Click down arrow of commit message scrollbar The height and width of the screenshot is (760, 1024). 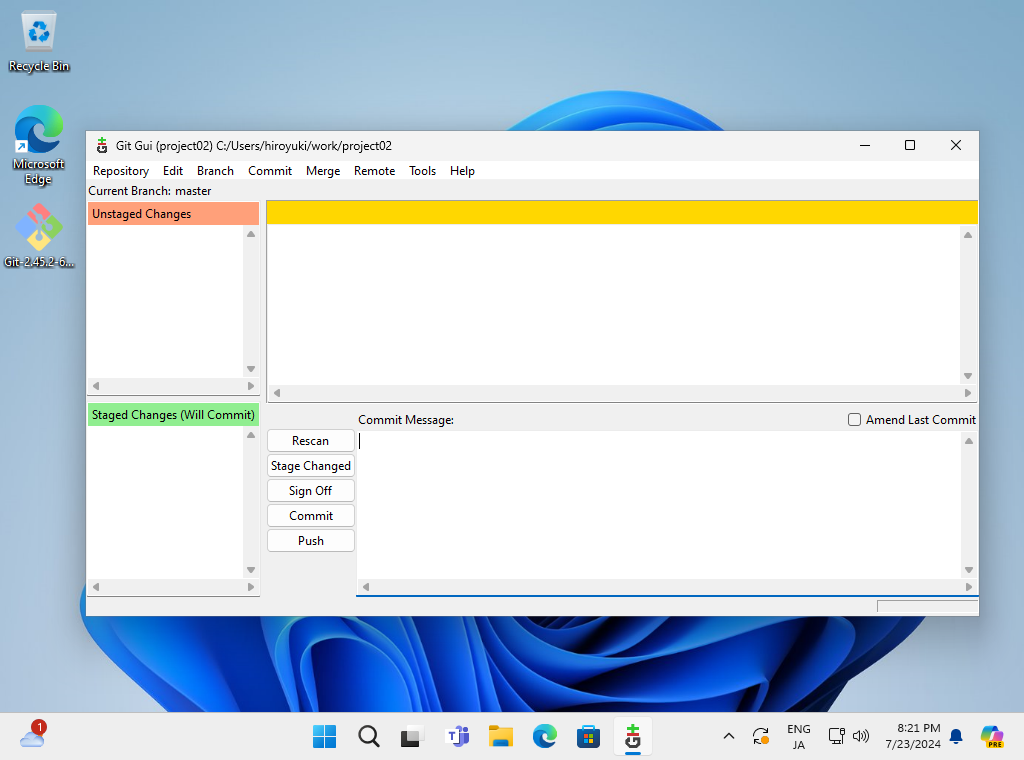[x=969, y=570]
